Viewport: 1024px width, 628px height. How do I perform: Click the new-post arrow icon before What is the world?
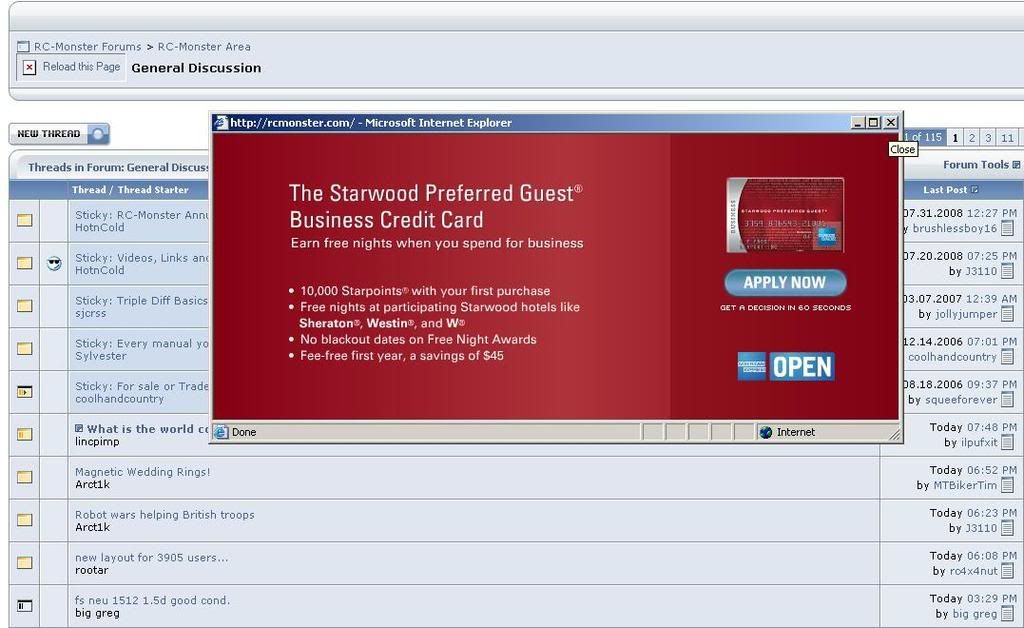(79, 429)
